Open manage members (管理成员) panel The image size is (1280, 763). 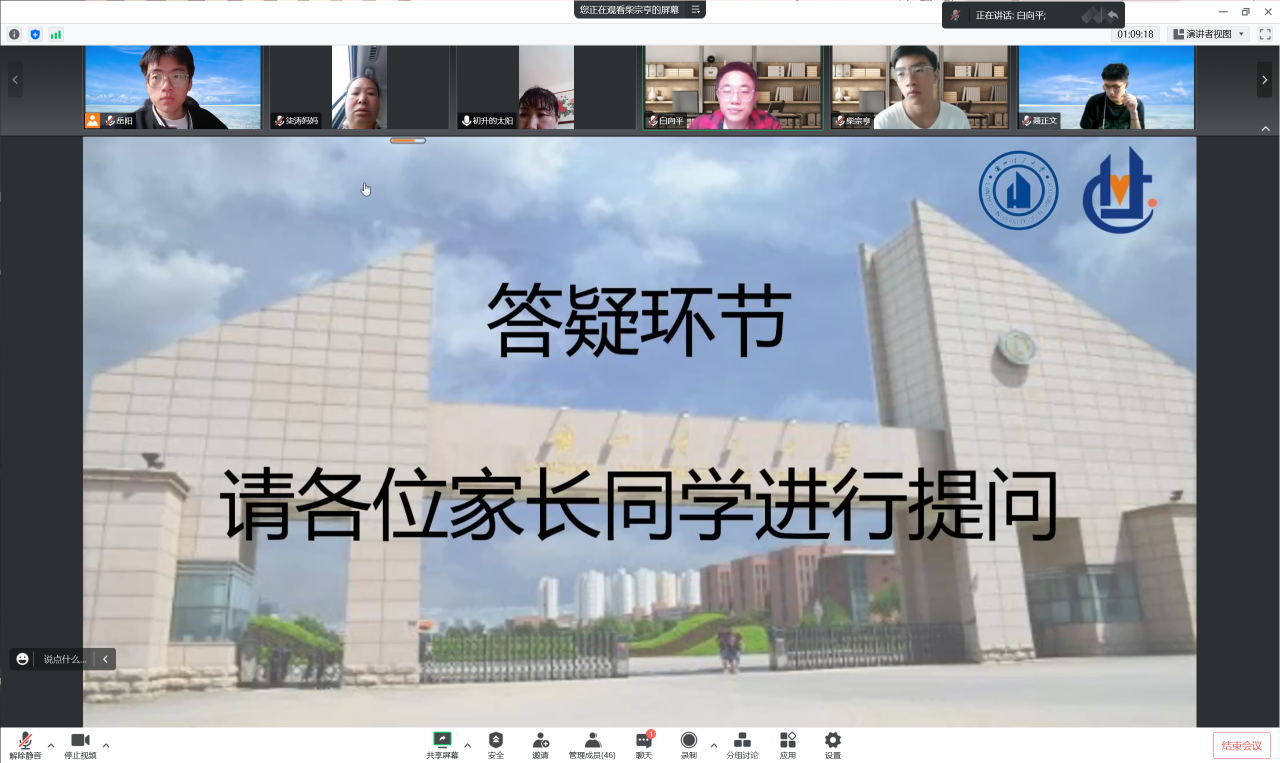click(x=592, y=744)
